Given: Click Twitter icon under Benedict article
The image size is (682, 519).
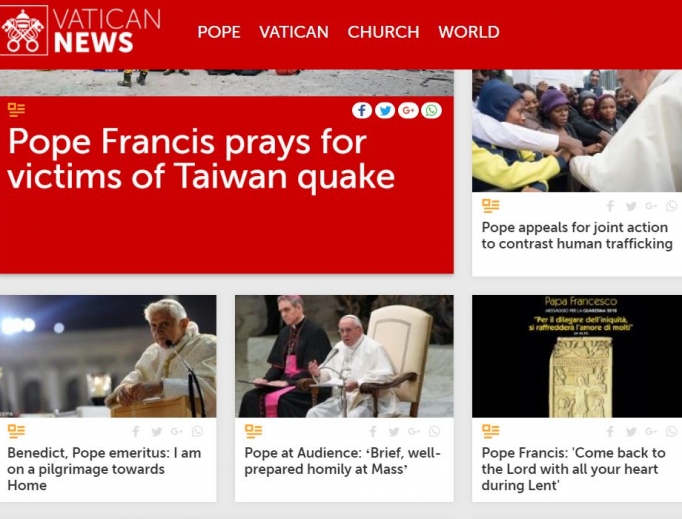Looking at the screenshot, I should (157, 432).
